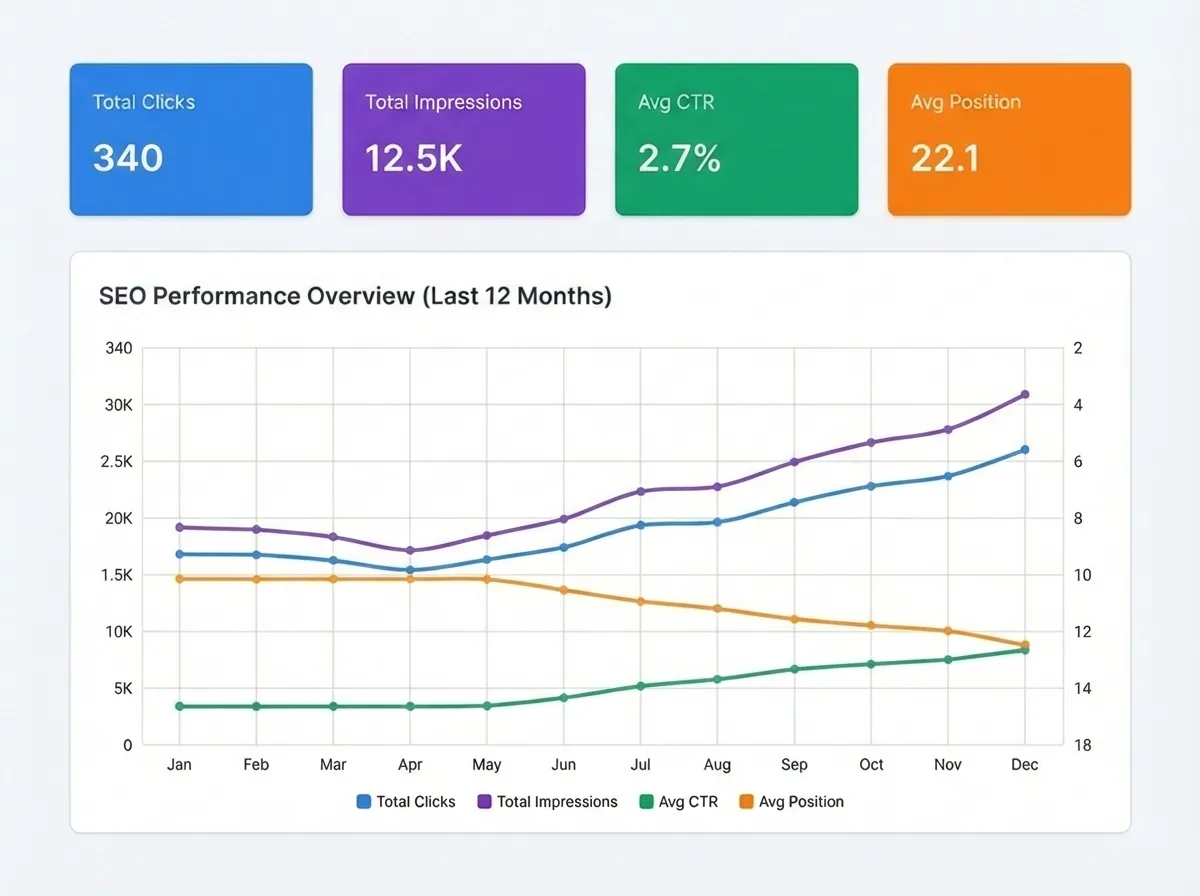Image resolution: width=1200 pixels, height=896 pixels.
Task: Open the orange Avg Position card
Action: (x=1009, y=139)
